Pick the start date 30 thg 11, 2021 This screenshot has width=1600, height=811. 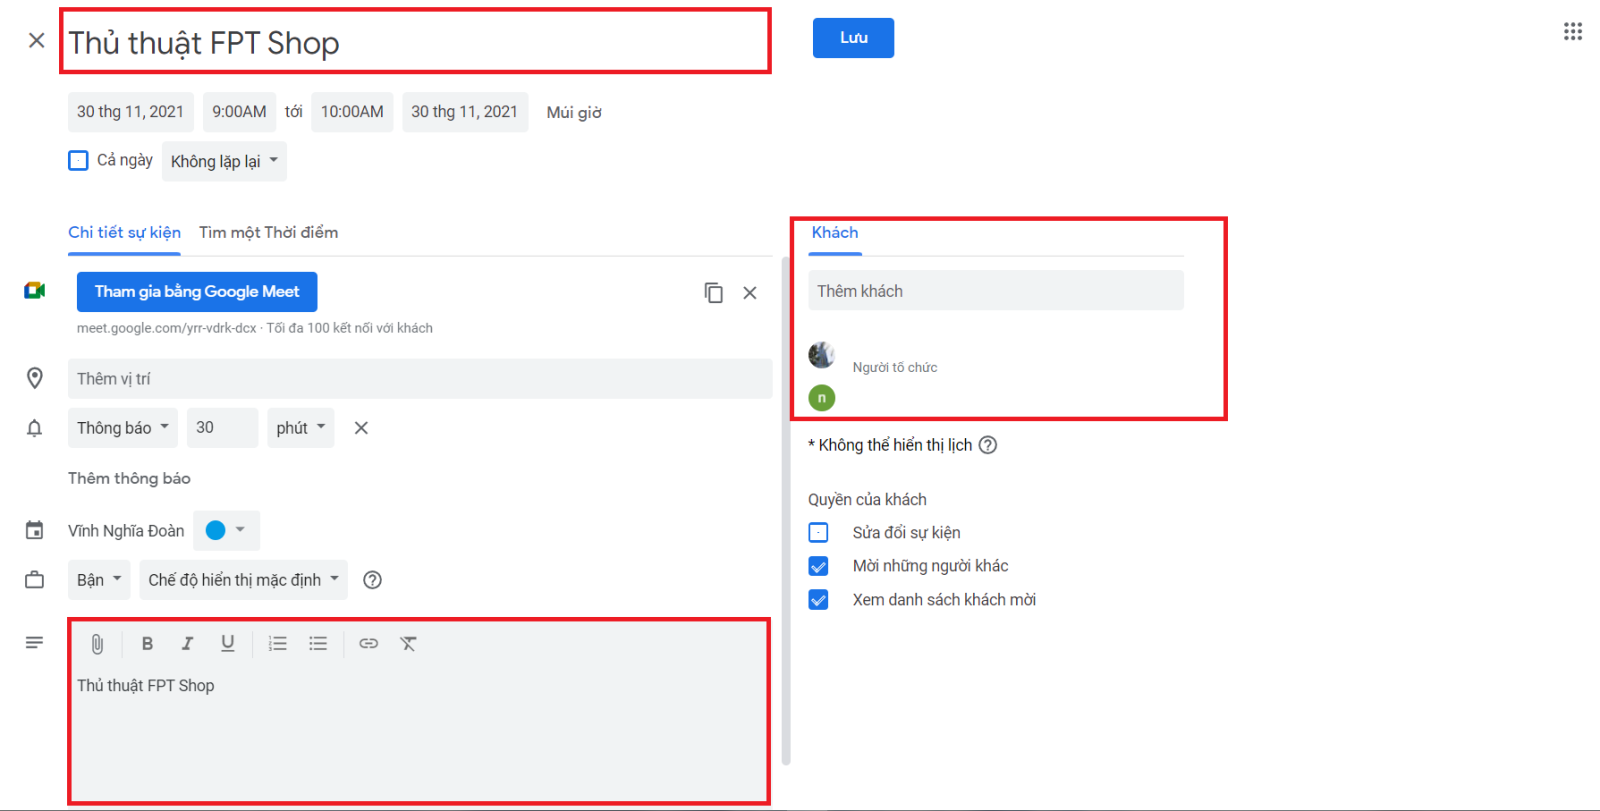pos(131,112)
